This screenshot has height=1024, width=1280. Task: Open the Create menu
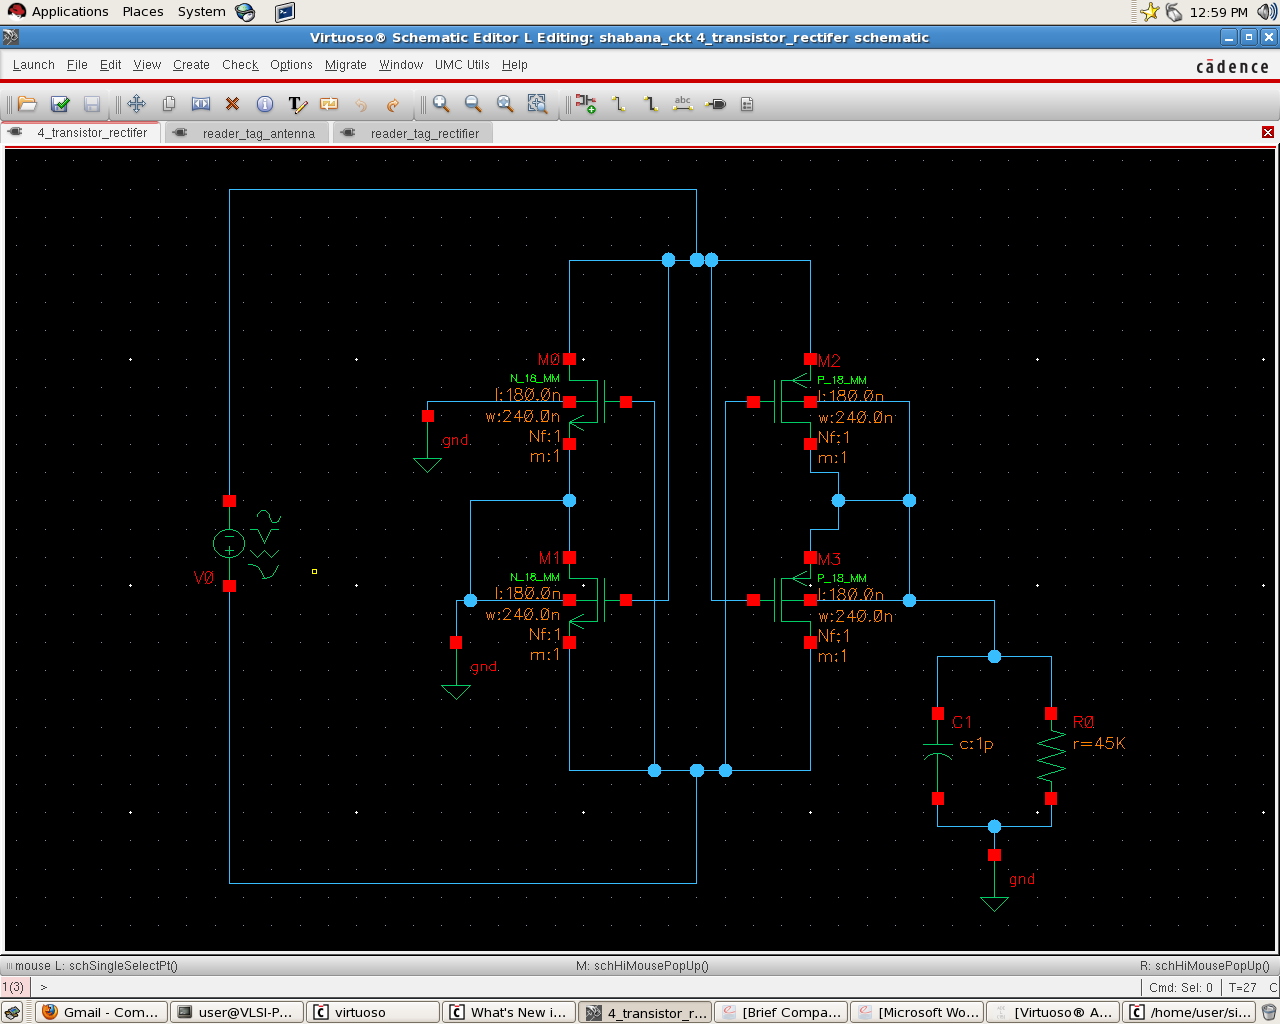coord(191,65)
